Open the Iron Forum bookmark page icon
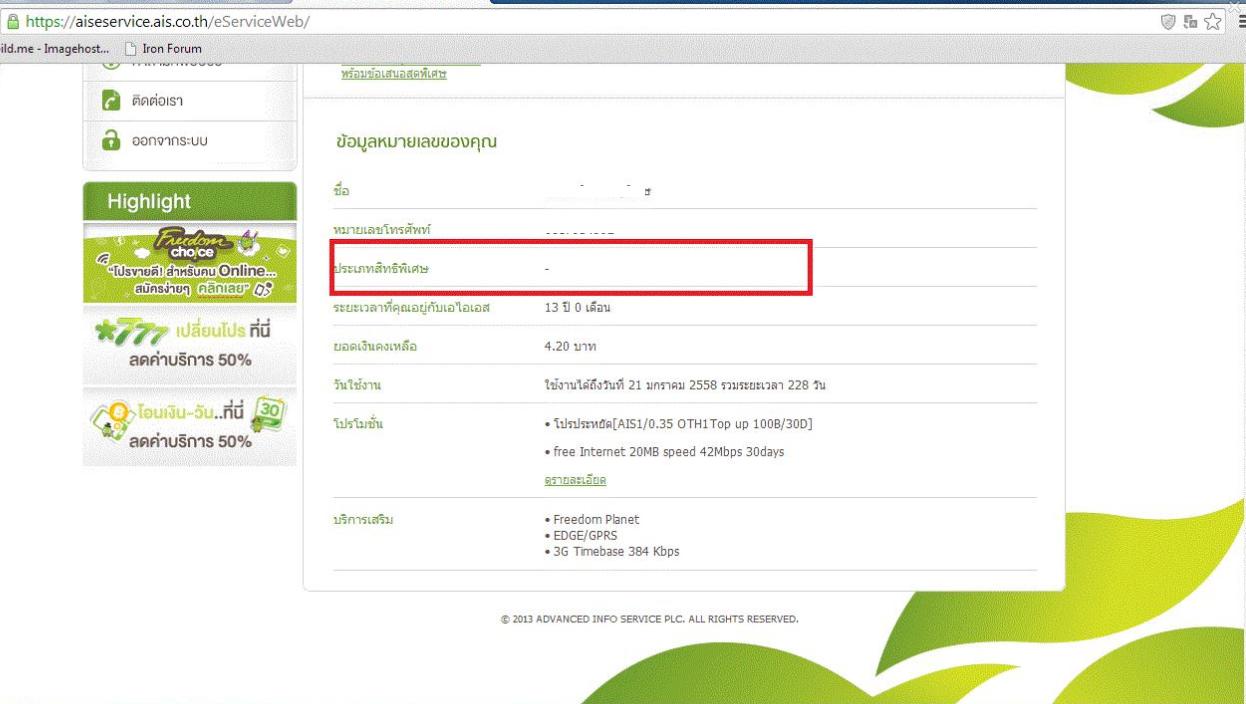This screenshot has width=1246, height=704. click(x=130, y=49)
